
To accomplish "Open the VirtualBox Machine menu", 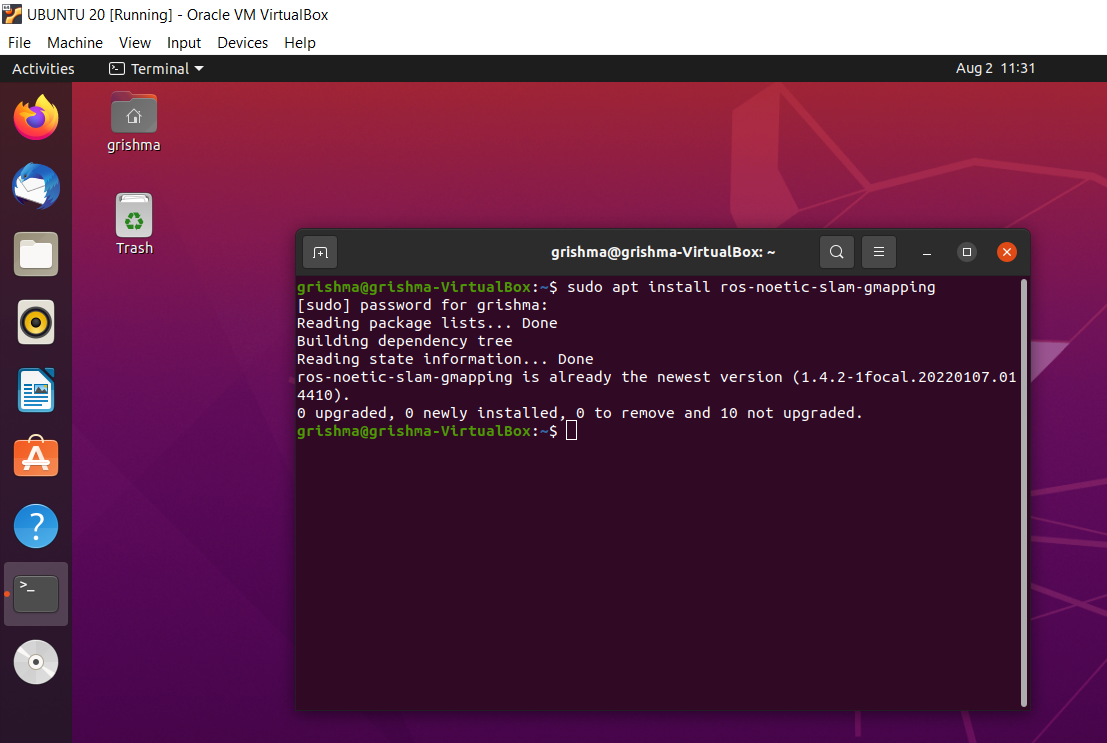I will click(x=75, y=42).
